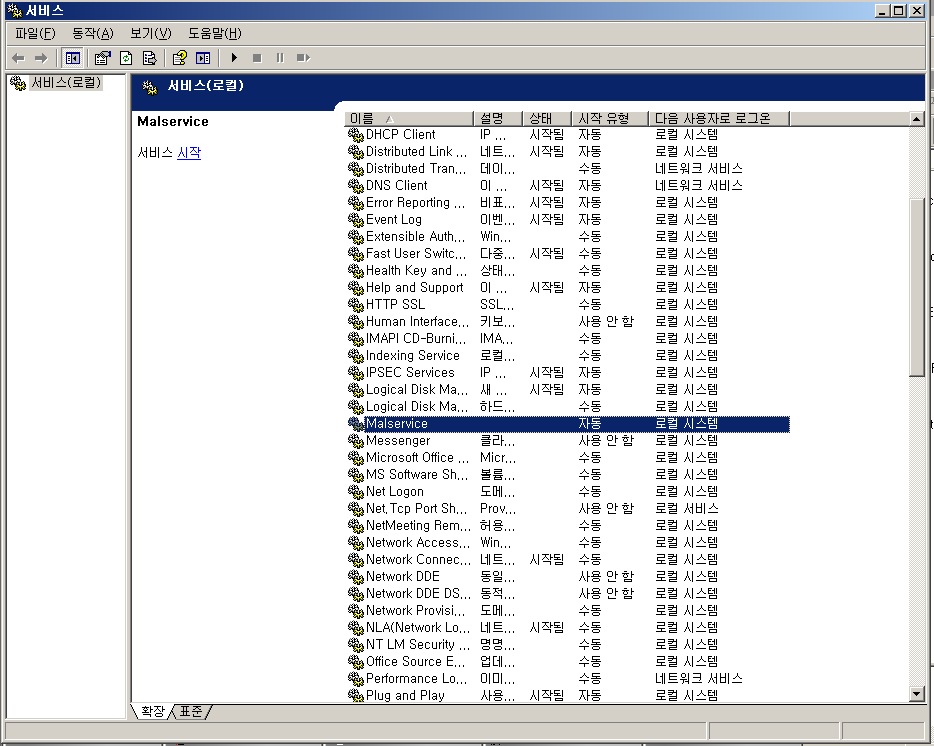Screen dimensions: 934x746
Task: Select the Network DDE service icon
Action: coord(356,577)
